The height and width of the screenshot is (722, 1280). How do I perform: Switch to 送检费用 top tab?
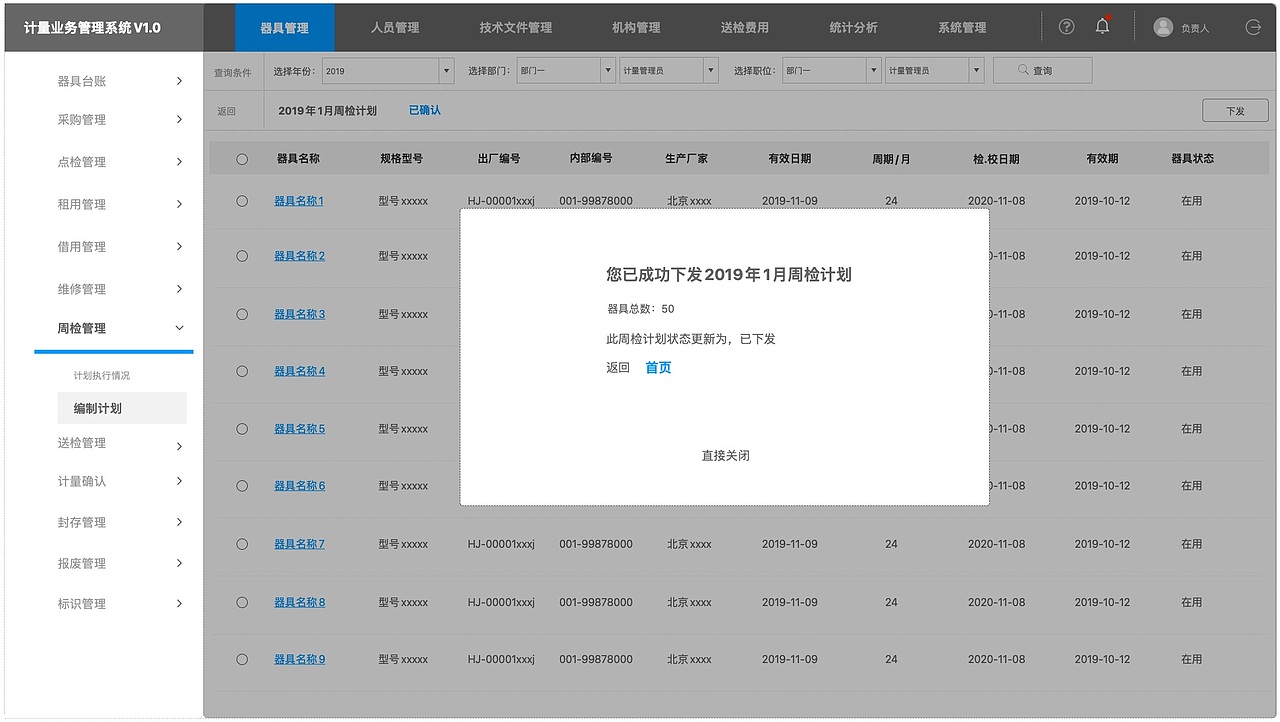click(745, 28)
